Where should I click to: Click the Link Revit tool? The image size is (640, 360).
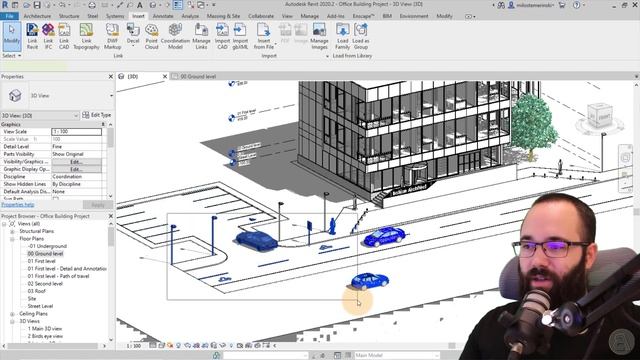32,36
